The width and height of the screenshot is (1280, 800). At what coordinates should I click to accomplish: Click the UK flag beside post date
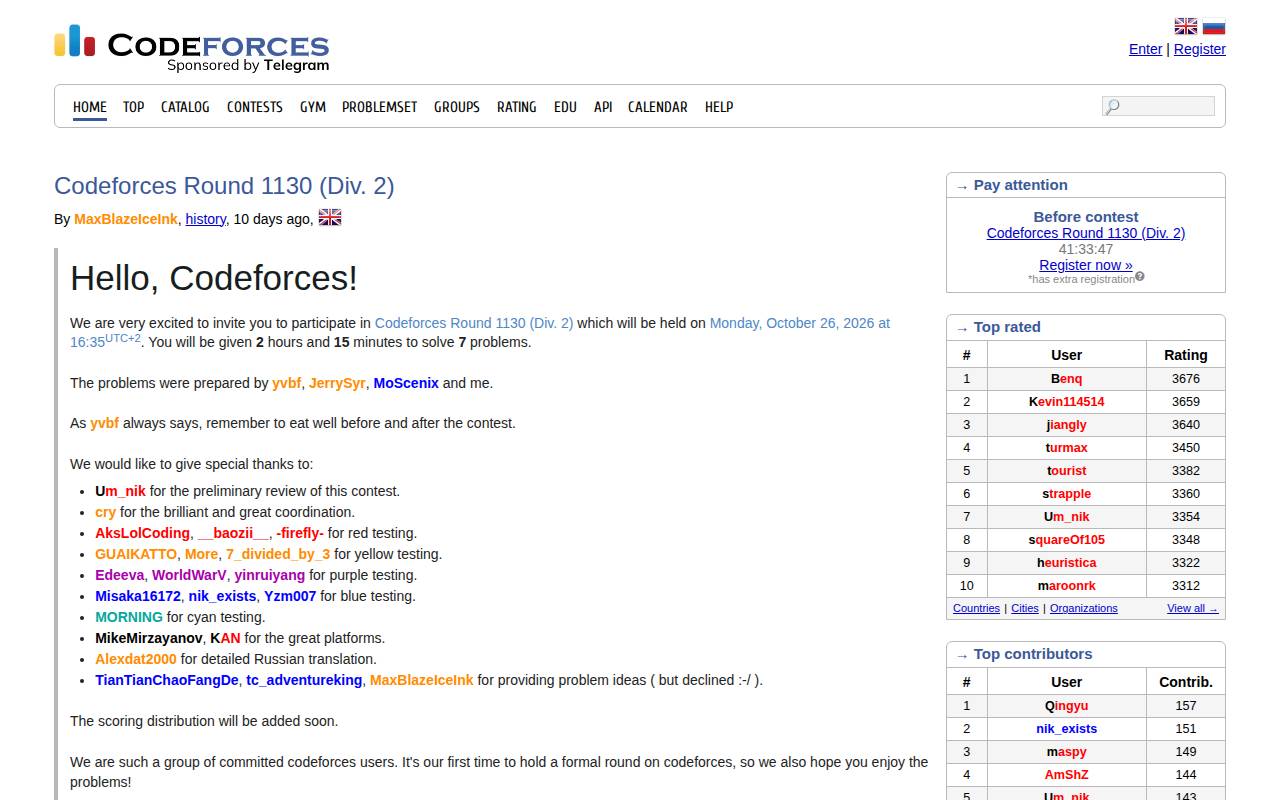[330, 217]
